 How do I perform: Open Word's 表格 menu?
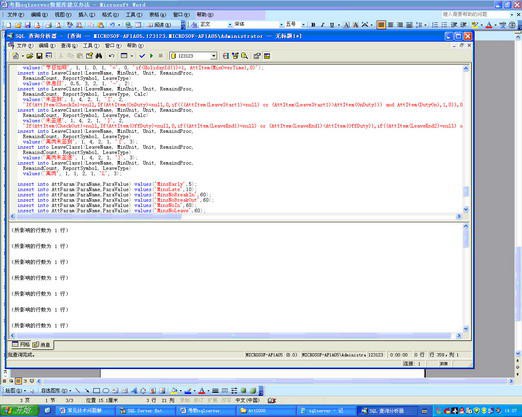(x=157, y=15)
